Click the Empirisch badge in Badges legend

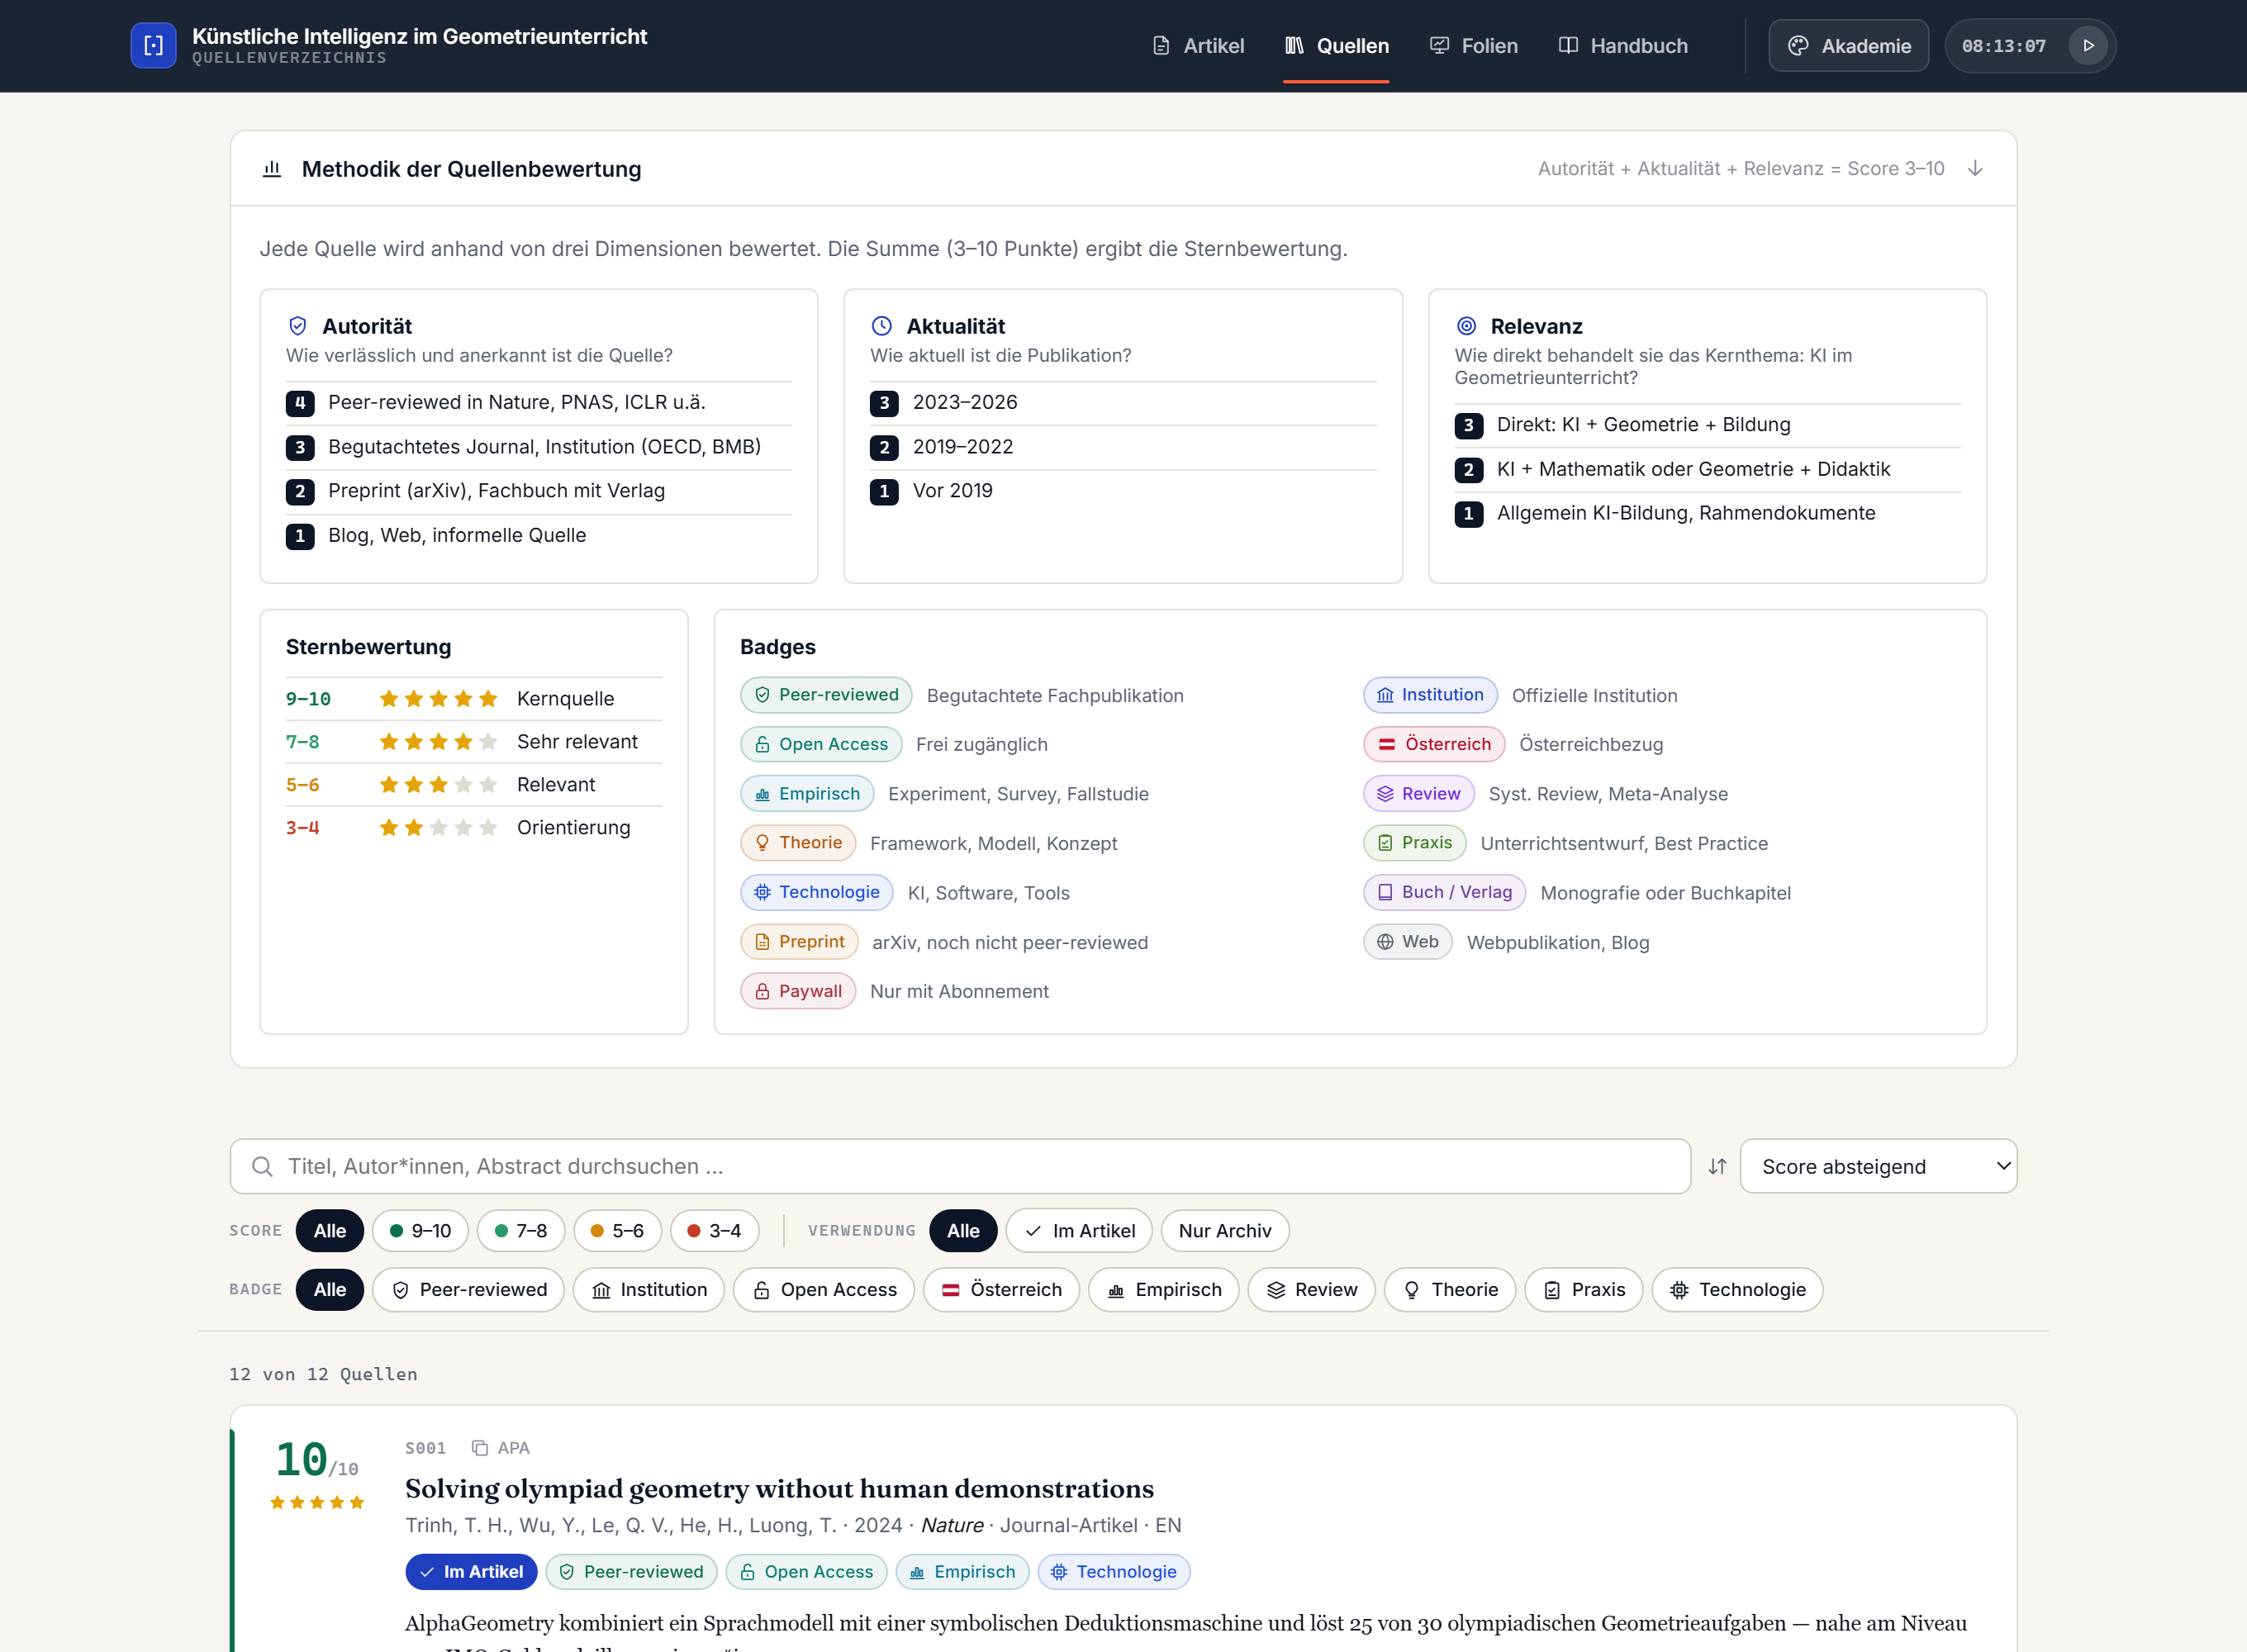pyautogui.click(x=807, y=793)
